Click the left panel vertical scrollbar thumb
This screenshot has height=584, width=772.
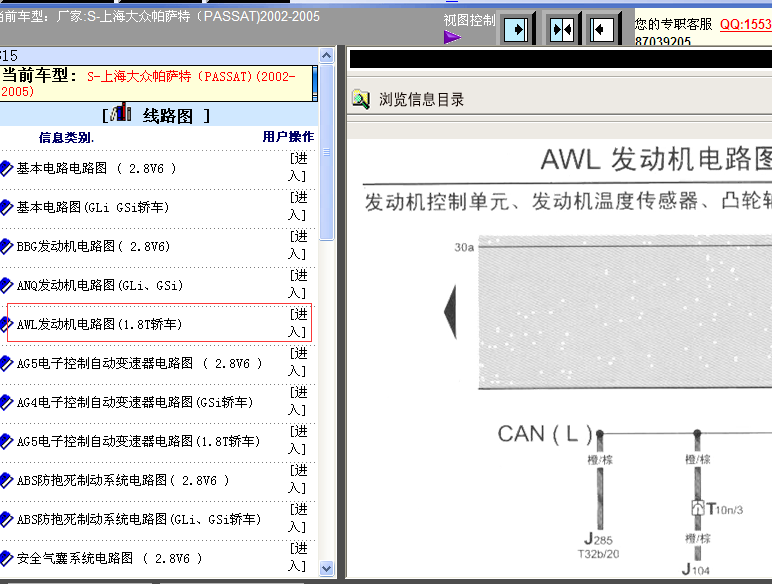click(326, 152)
